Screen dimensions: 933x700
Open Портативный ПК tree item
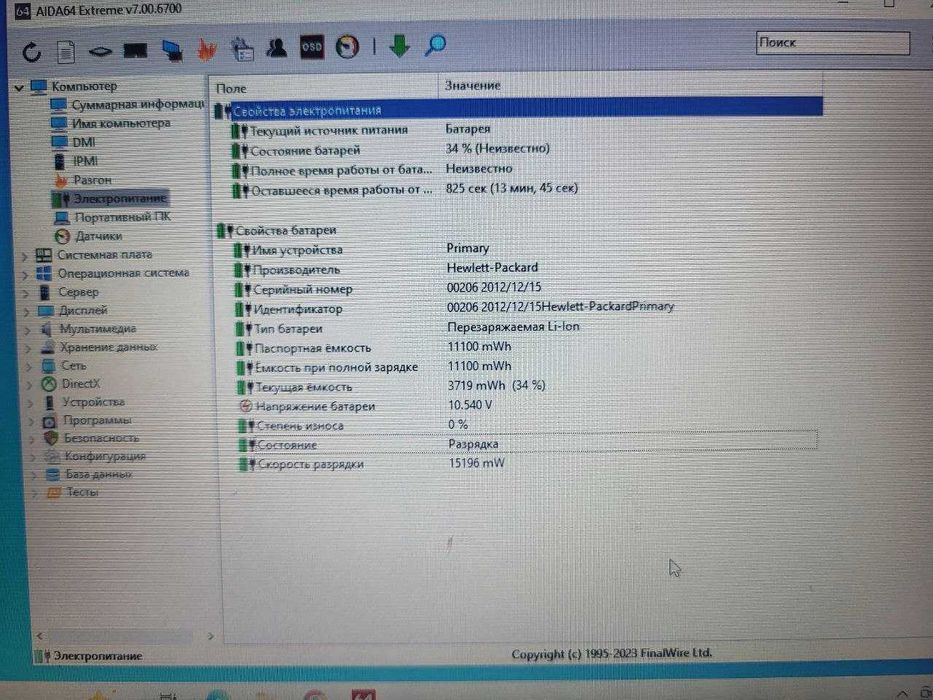tap(112, 217)
